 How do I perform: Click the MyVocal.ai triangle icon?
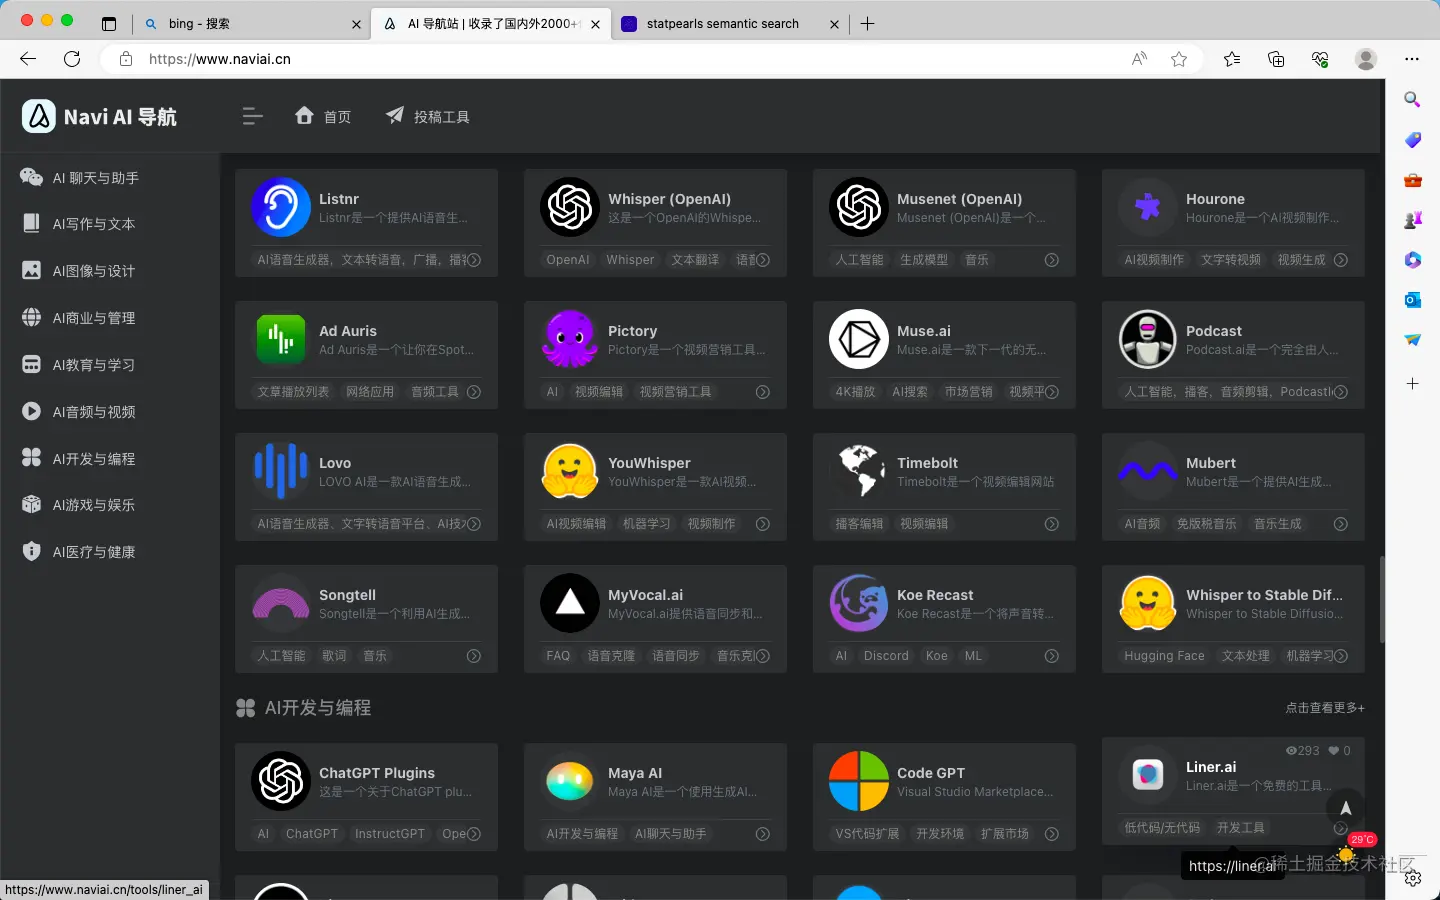coord(570,603)
